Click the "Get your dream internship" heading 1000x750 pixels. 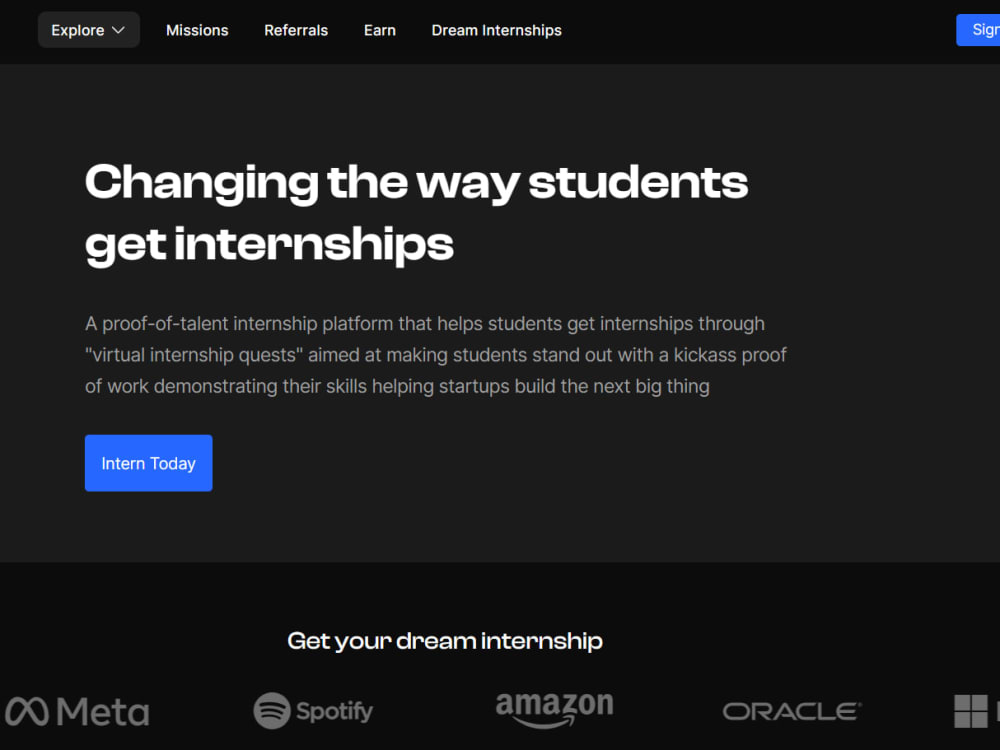pos(444,641)
